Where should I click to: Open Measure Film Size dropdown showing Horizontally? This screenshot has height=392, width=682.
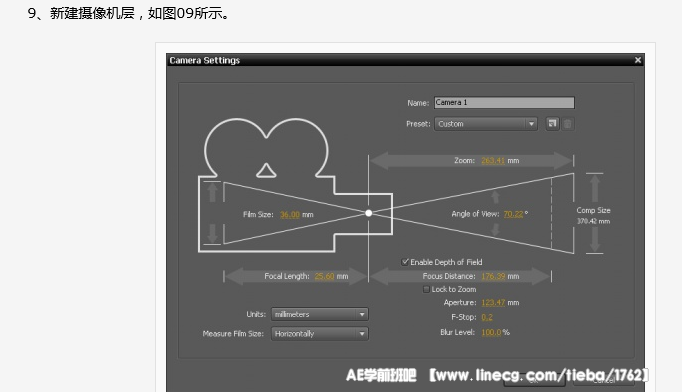point(320,334)
